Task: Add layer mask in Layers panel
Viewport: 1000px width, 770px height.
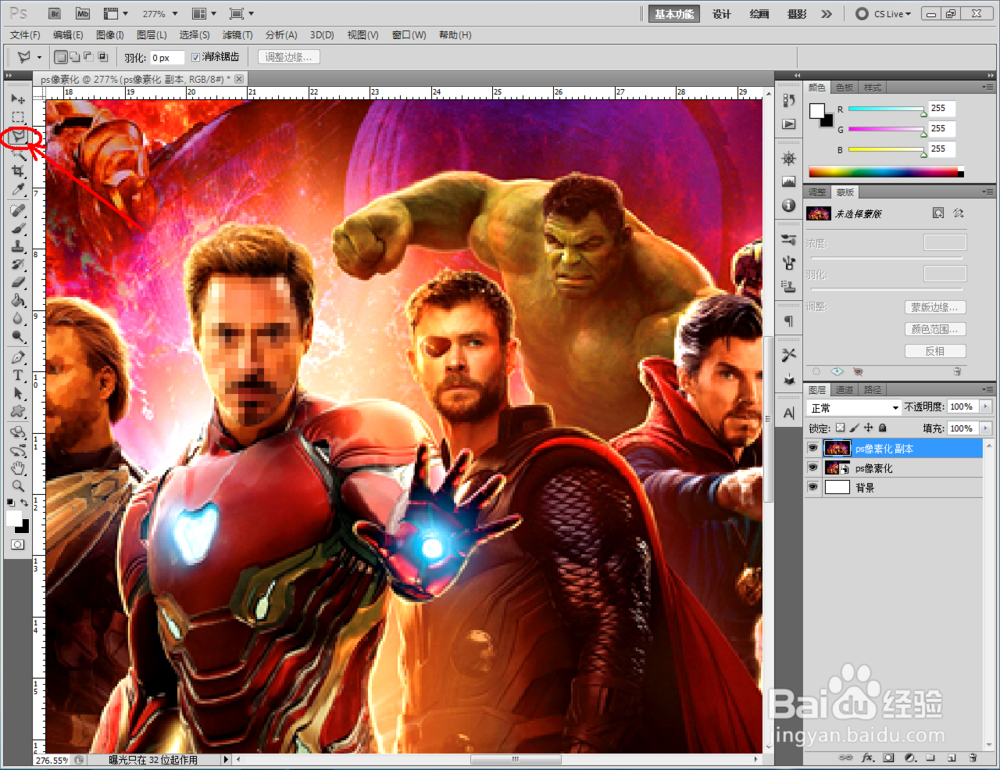Action: point(888,758)
